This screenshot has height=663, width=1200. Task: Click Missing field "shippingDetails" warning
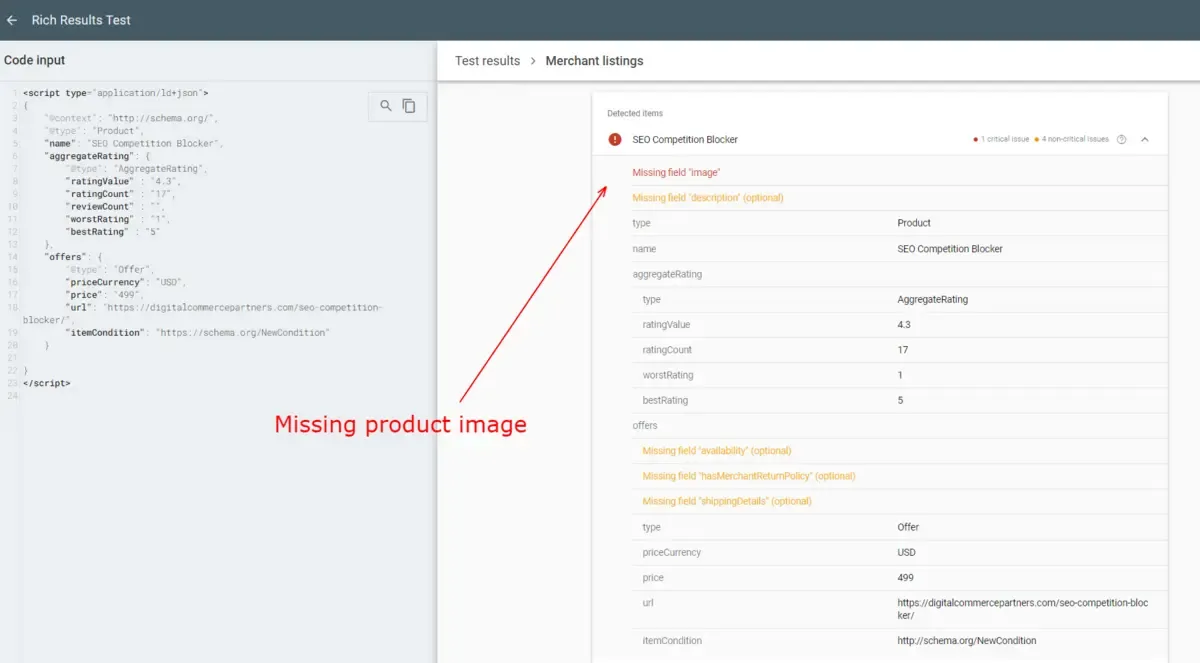pos(726,501)
